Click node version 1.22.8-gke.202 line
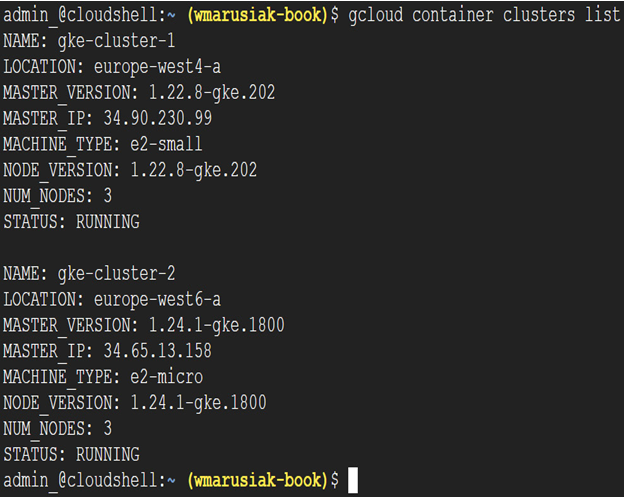 coord(130,171)
